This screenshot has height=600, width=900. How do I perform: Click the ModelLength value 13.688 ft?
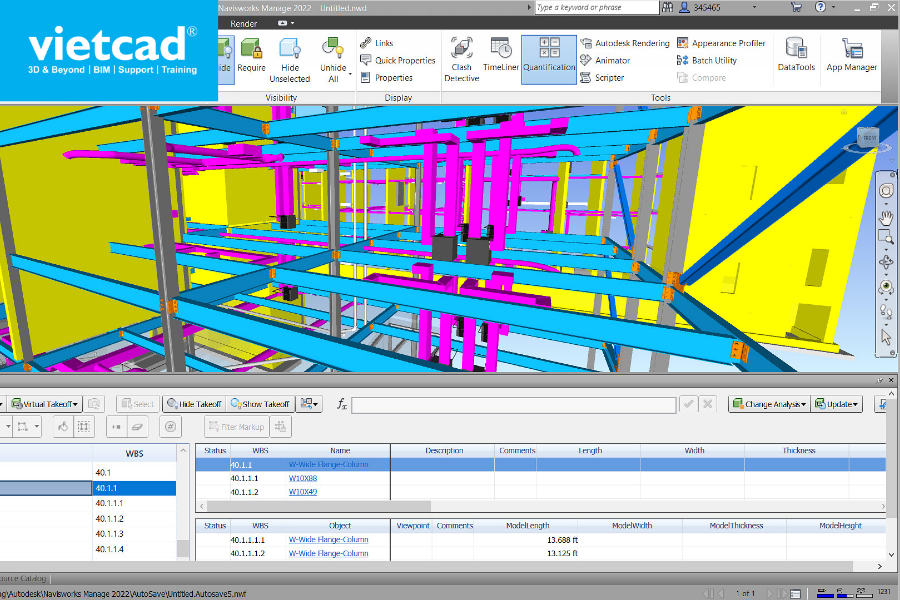click(562, 540)
